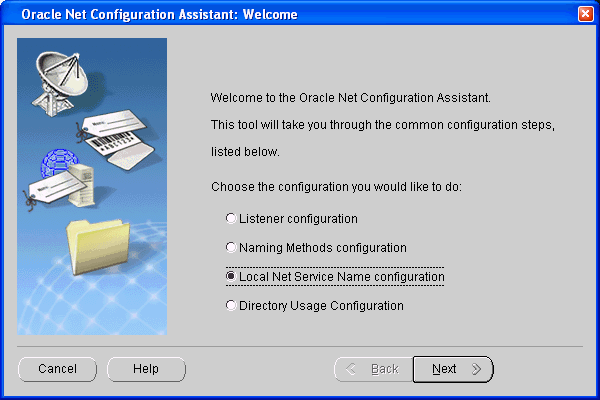Viewport: 600px width, 400px height.
Task: Click Next to proceed
Action: [452, 369]
